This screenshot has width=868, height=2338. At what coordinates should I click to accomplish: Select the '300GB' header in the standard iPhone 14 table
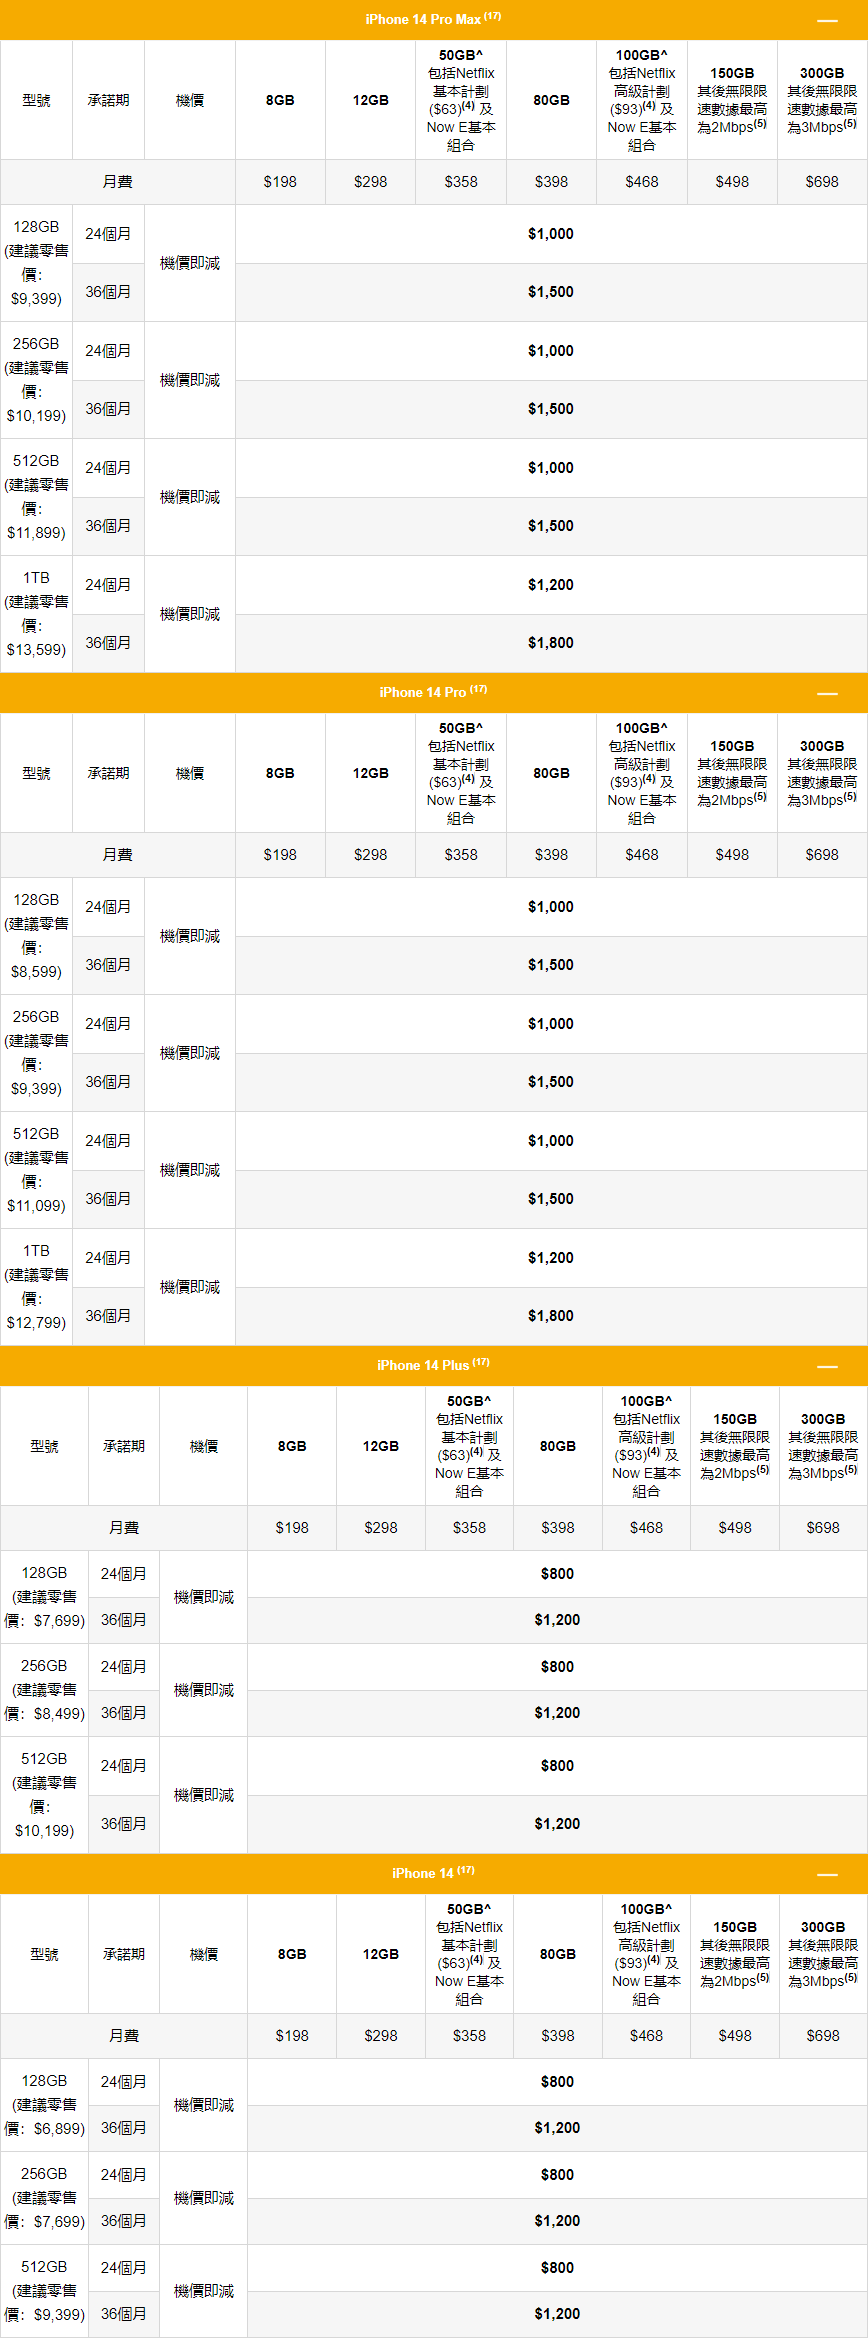[823, 1954]
